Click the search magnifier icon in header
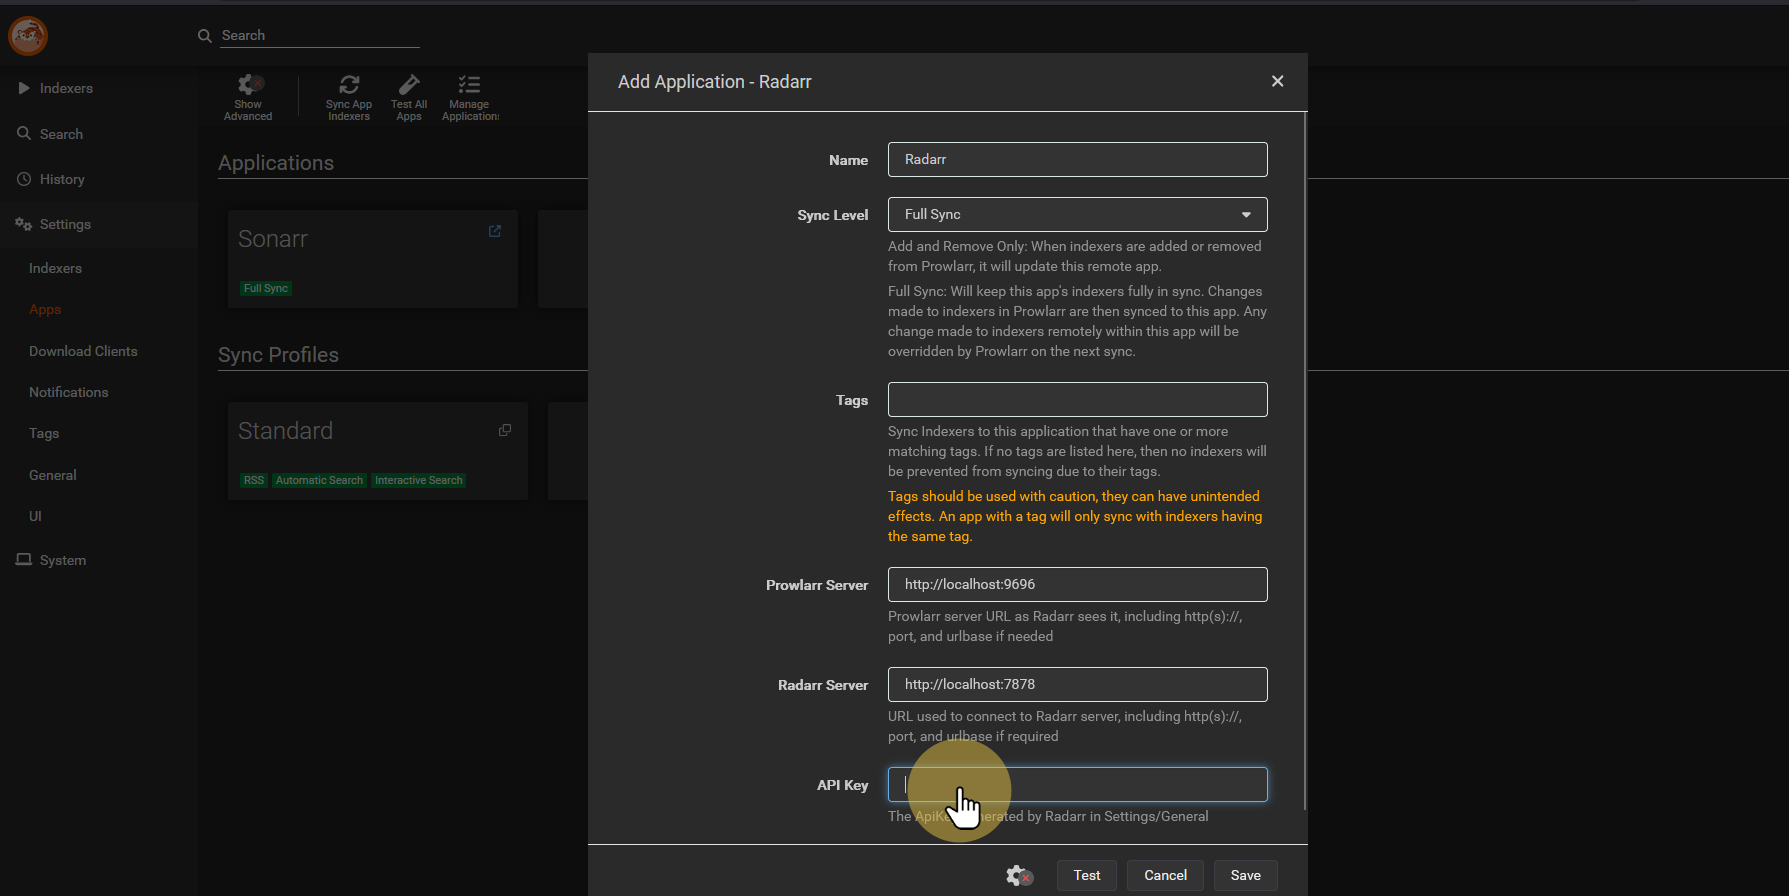The image size is (1789, 896). tap(205, 36)
